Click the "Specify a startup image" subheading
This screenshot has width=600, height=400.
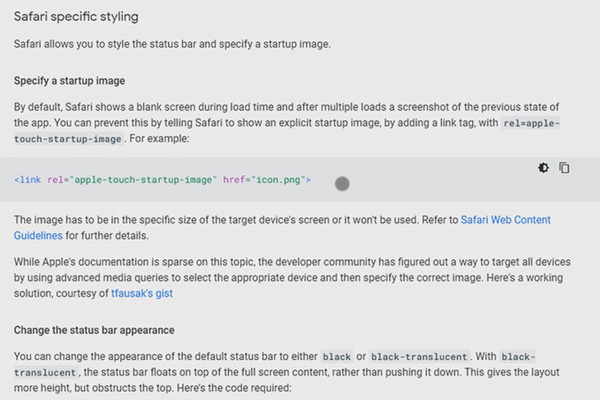point(69,81)
